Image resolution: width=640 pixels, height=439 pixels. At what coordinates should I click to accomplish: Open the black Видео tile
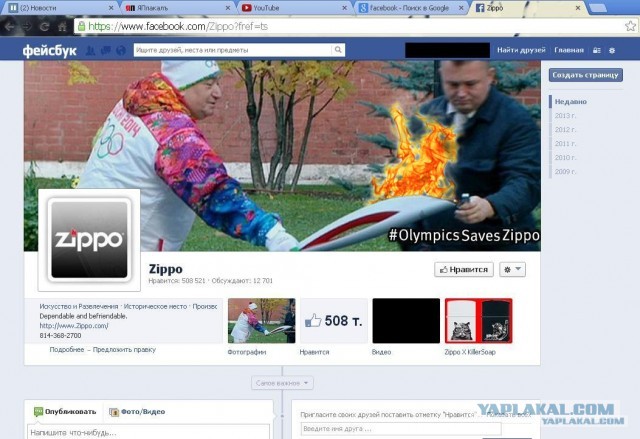point(406,321)
